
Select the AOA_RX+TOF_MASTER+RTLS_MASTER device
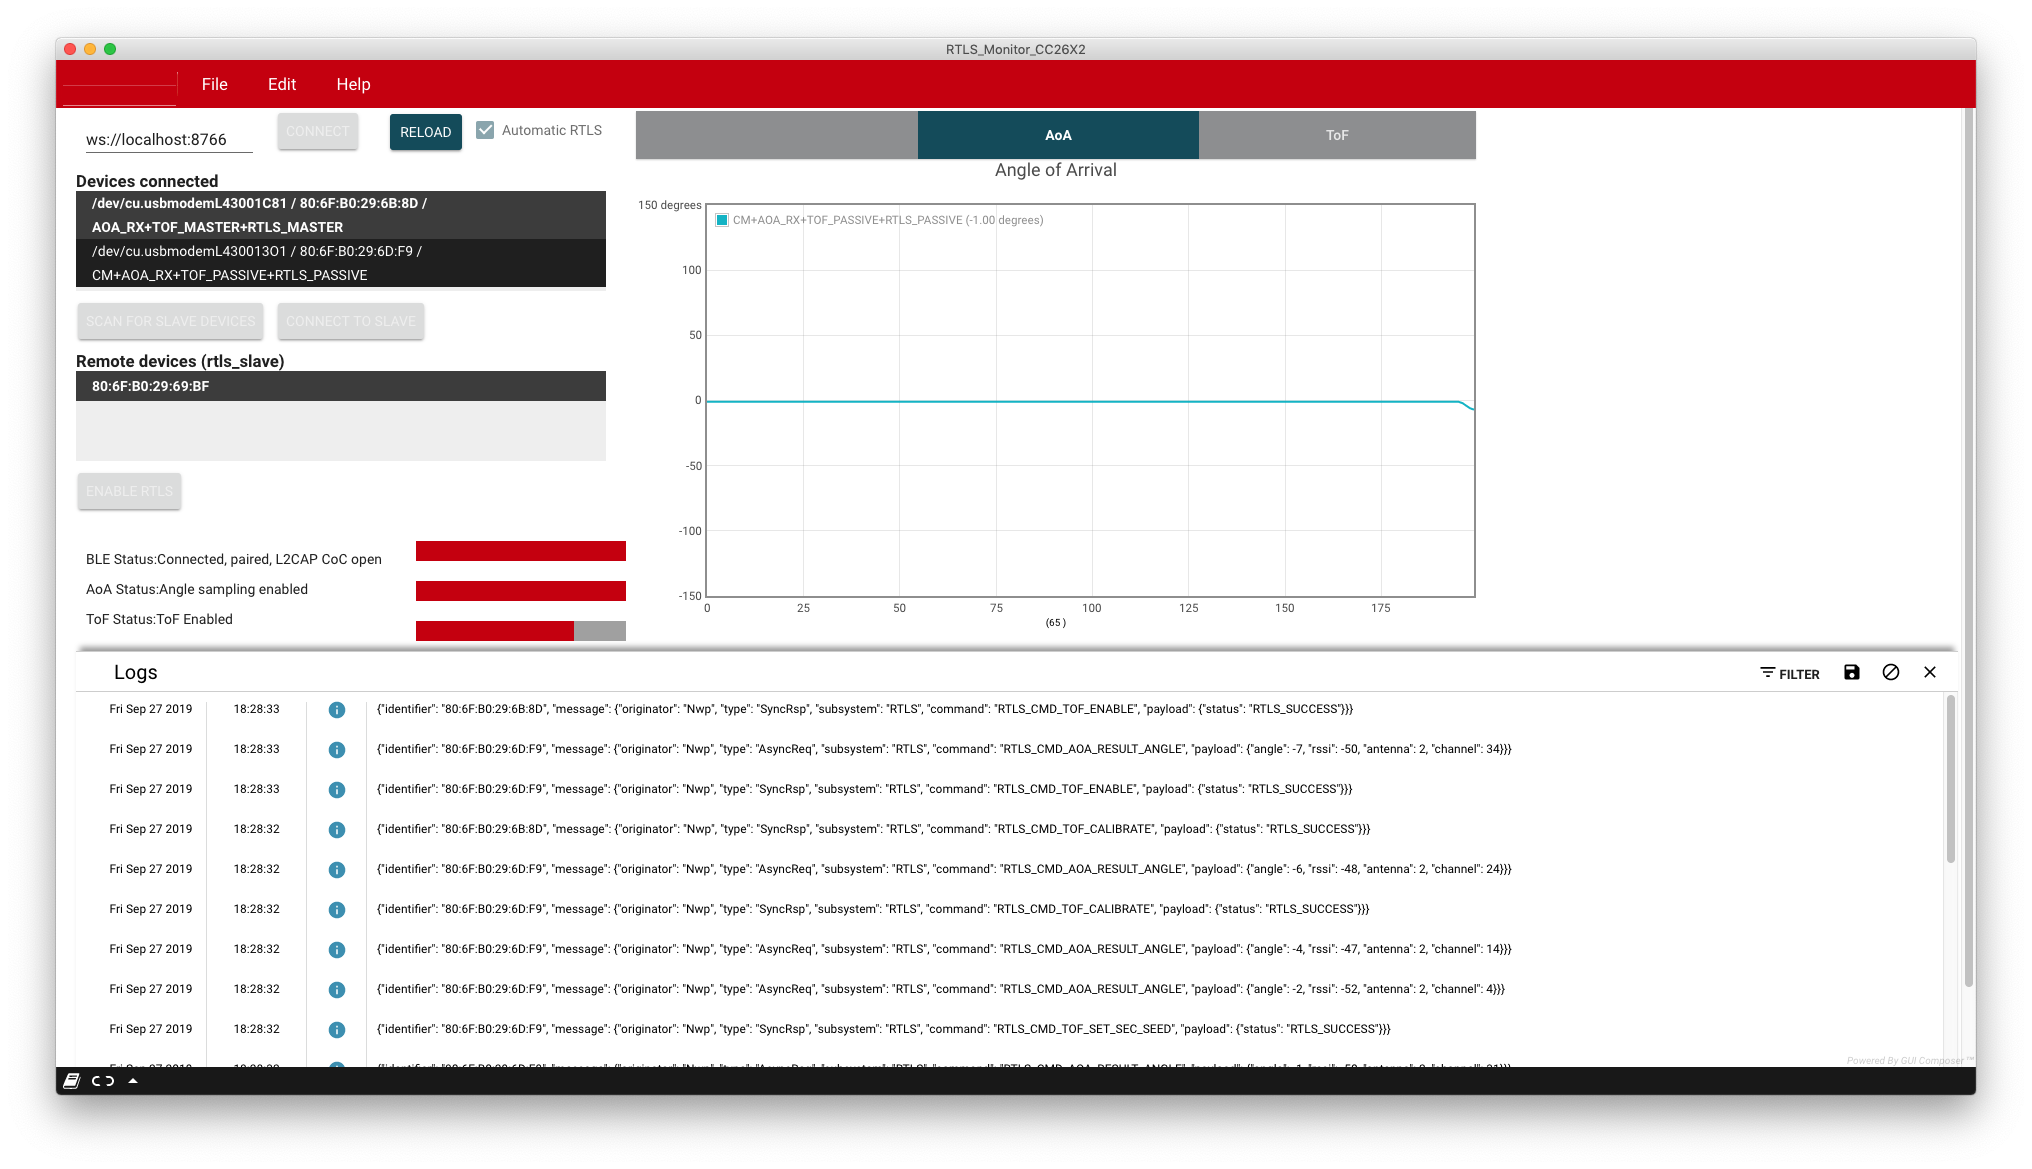pyautogui.click(x=340, y=215)
